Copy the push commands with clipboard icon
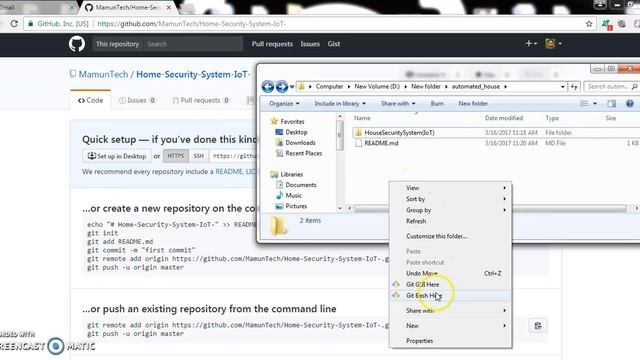Viewport: 640px width, 360px height. [x=538, y=326]
